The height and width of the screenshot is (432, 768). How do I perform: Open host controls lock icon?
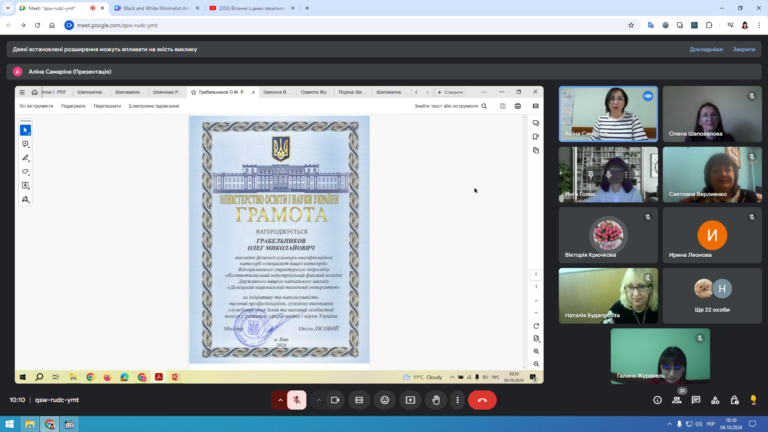[x=734, y=400]
